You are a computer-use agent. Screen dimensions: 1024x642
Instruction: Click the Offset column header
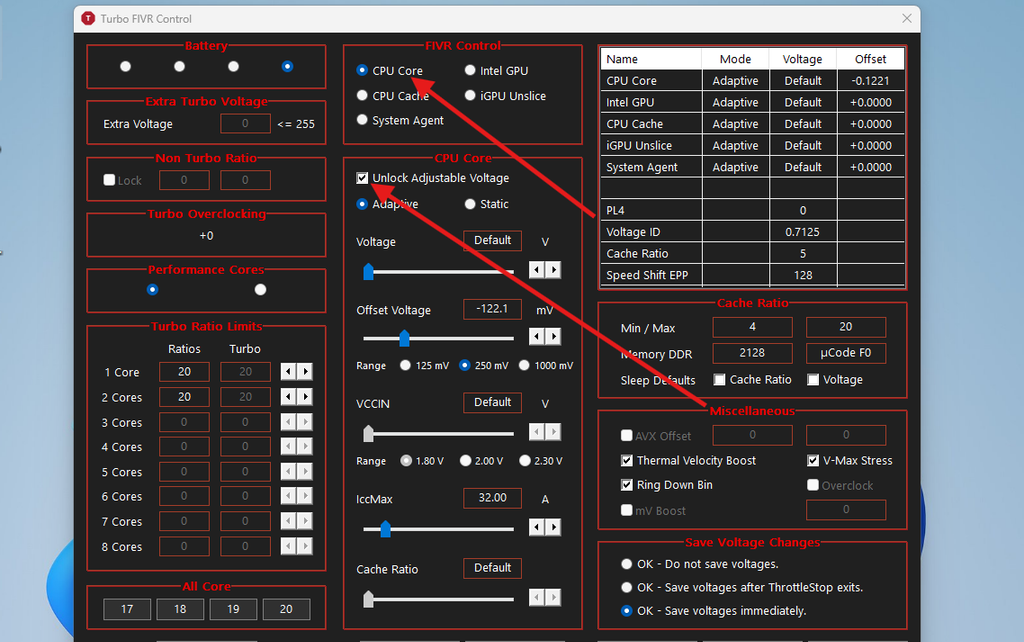click(x=871, y=59)
